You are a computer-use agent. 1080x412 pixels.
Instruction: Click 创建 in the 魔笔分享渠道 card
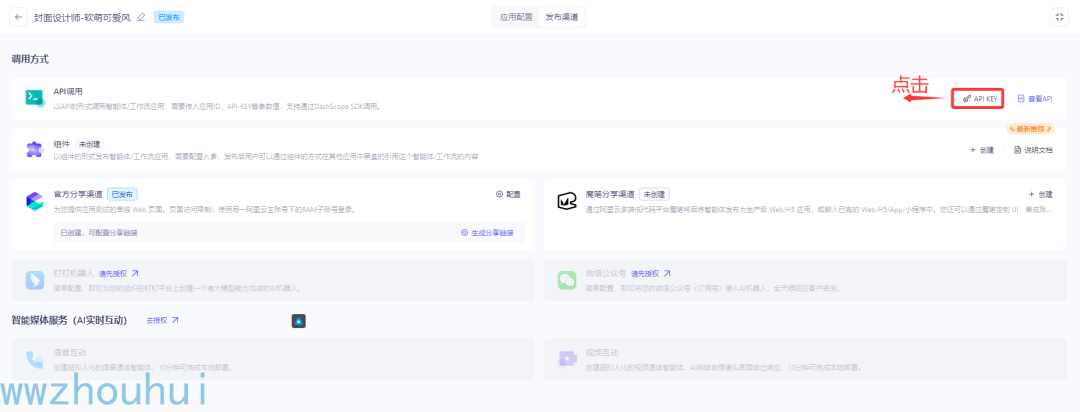click(x=1040, y=194)
